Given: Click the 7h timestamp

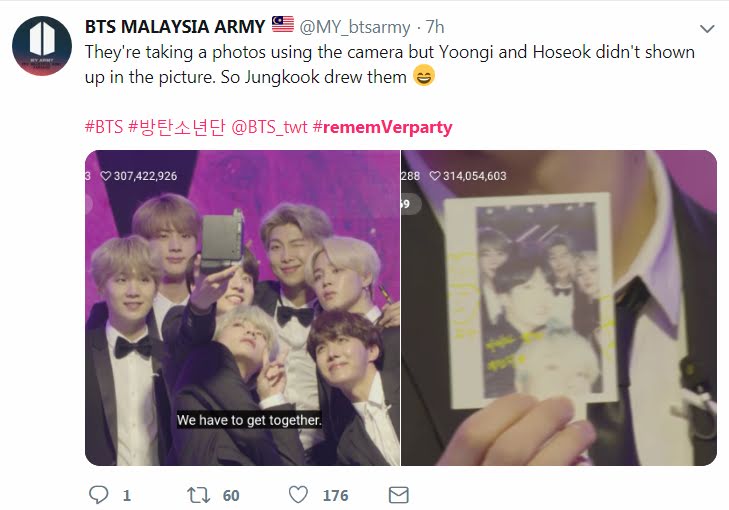Looking at the screenshot, I should (435, 27).
